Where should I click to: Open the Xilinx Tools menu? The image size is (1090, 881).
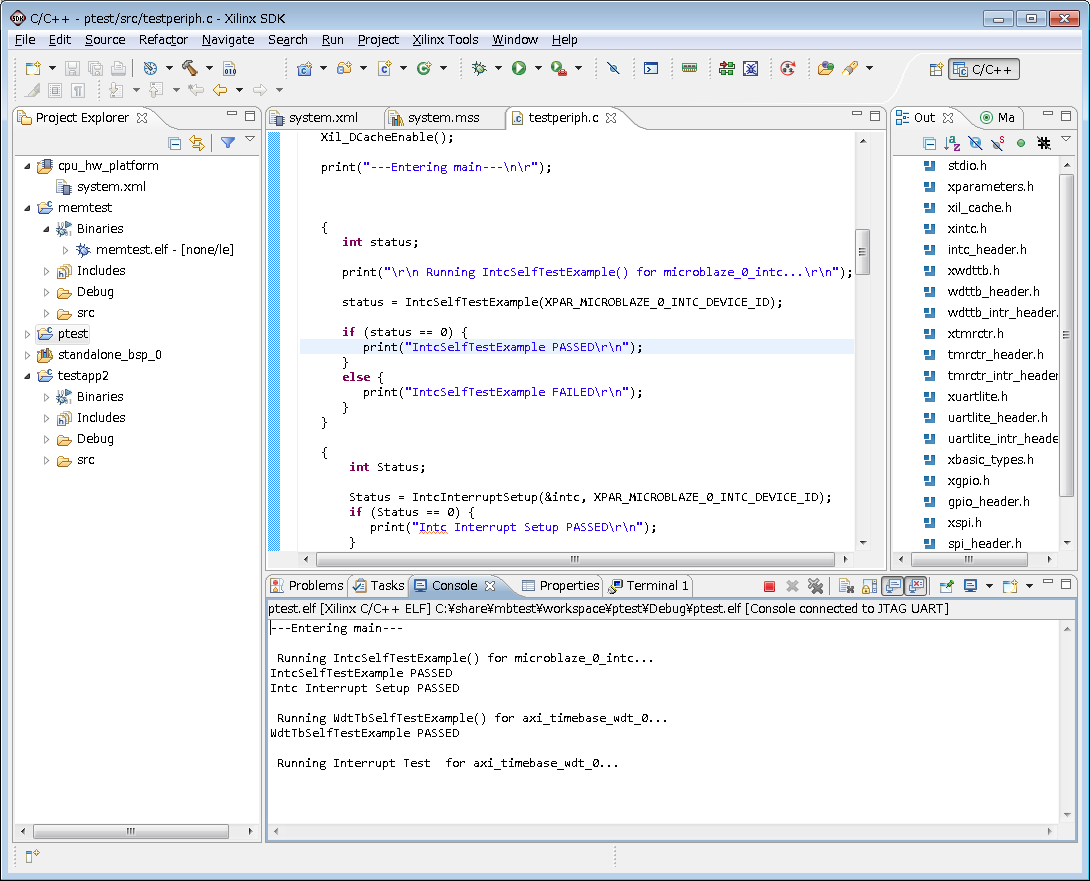point(445,39)
